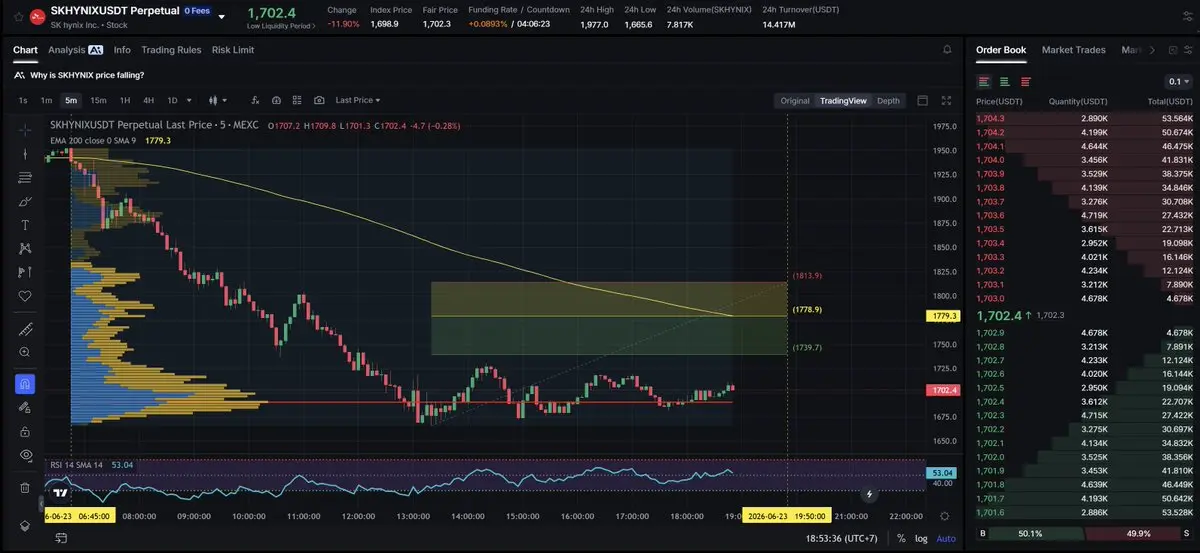The width and height of the screenshot is (1200, 553).
Task: Activate the magnet snap mode tool
Action: [25, 384]
